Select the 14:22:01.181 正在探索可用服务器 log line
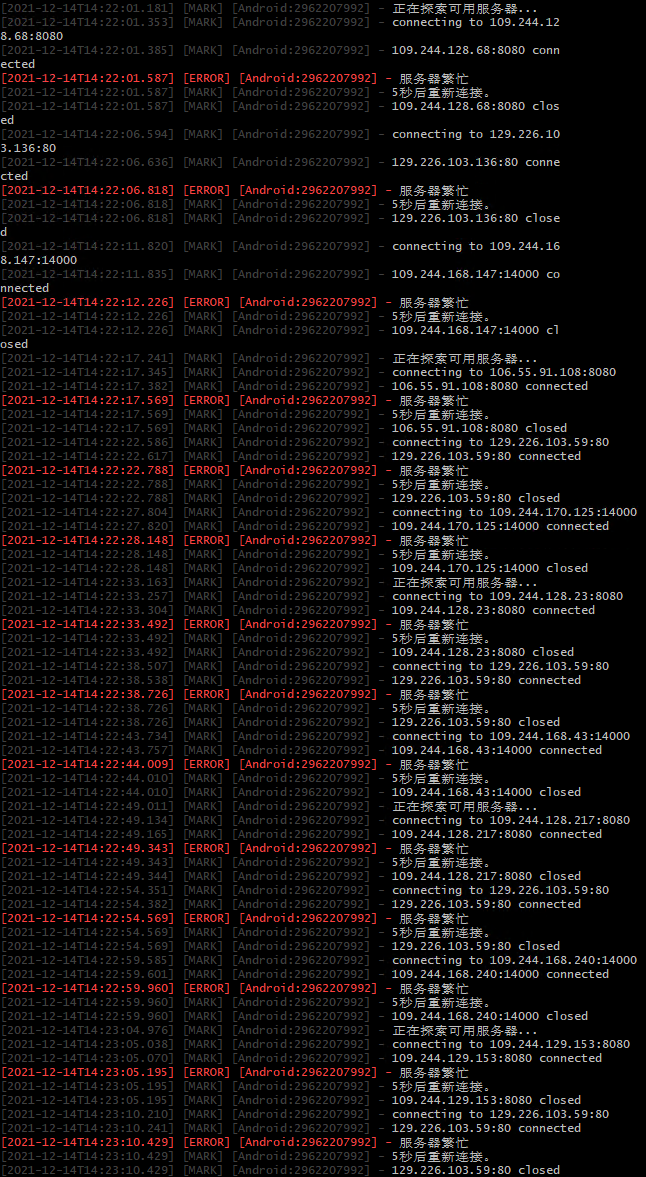 [269, 8]
